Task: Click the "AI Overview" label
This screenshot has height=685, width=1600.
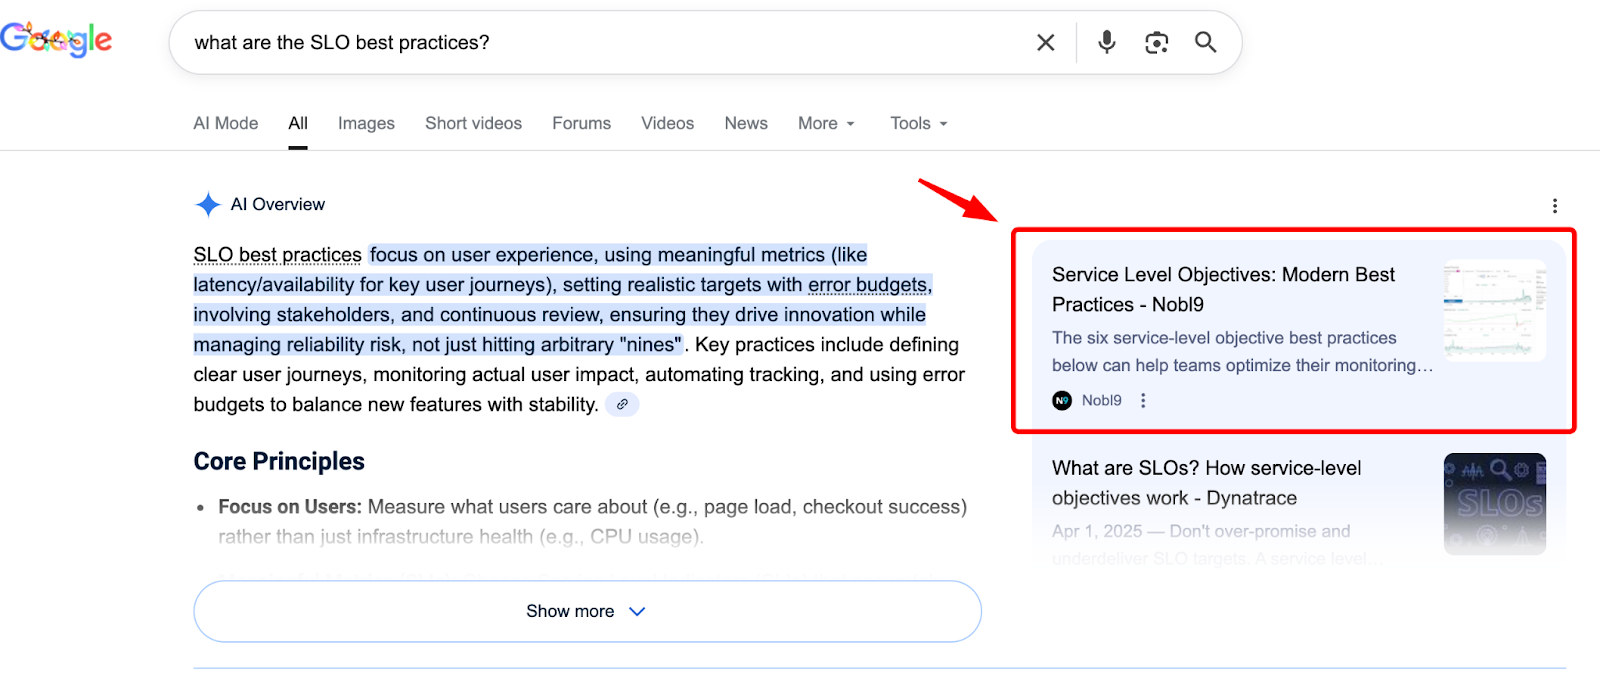Action: pos(278,204)
